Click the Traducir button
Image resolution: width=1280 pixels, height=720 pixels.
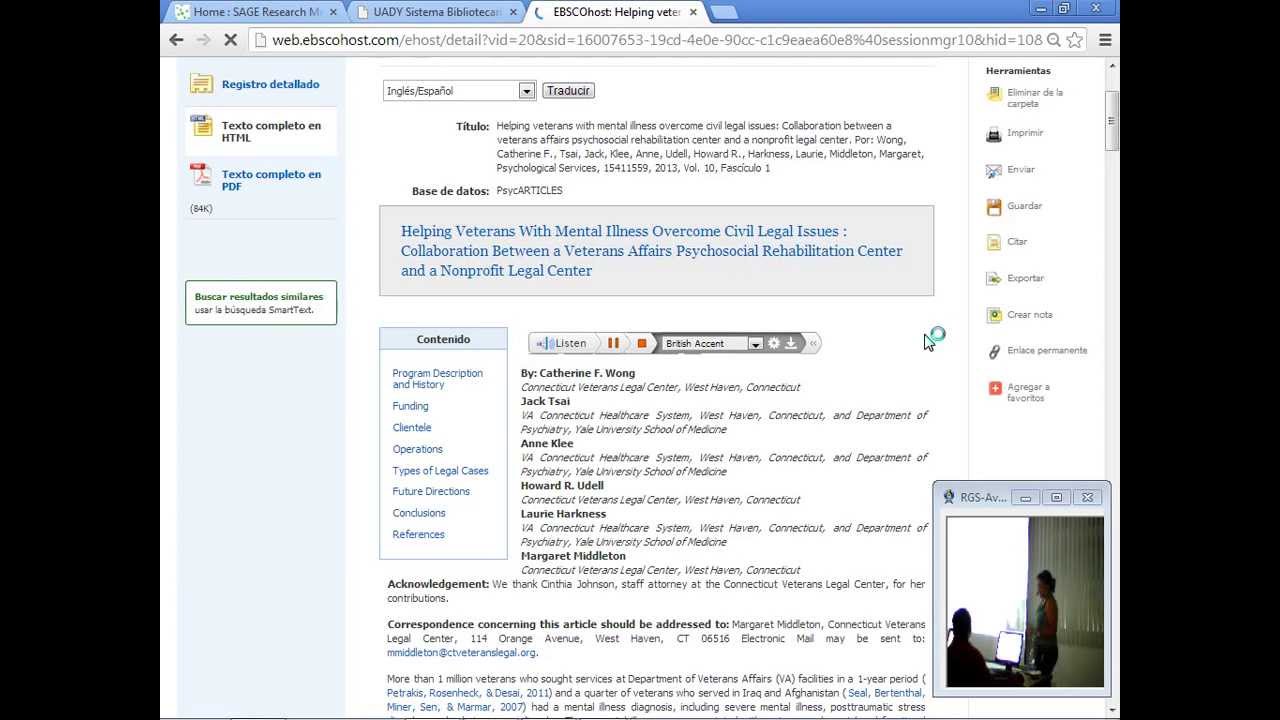pyautogui.click(x=568, y=90)
